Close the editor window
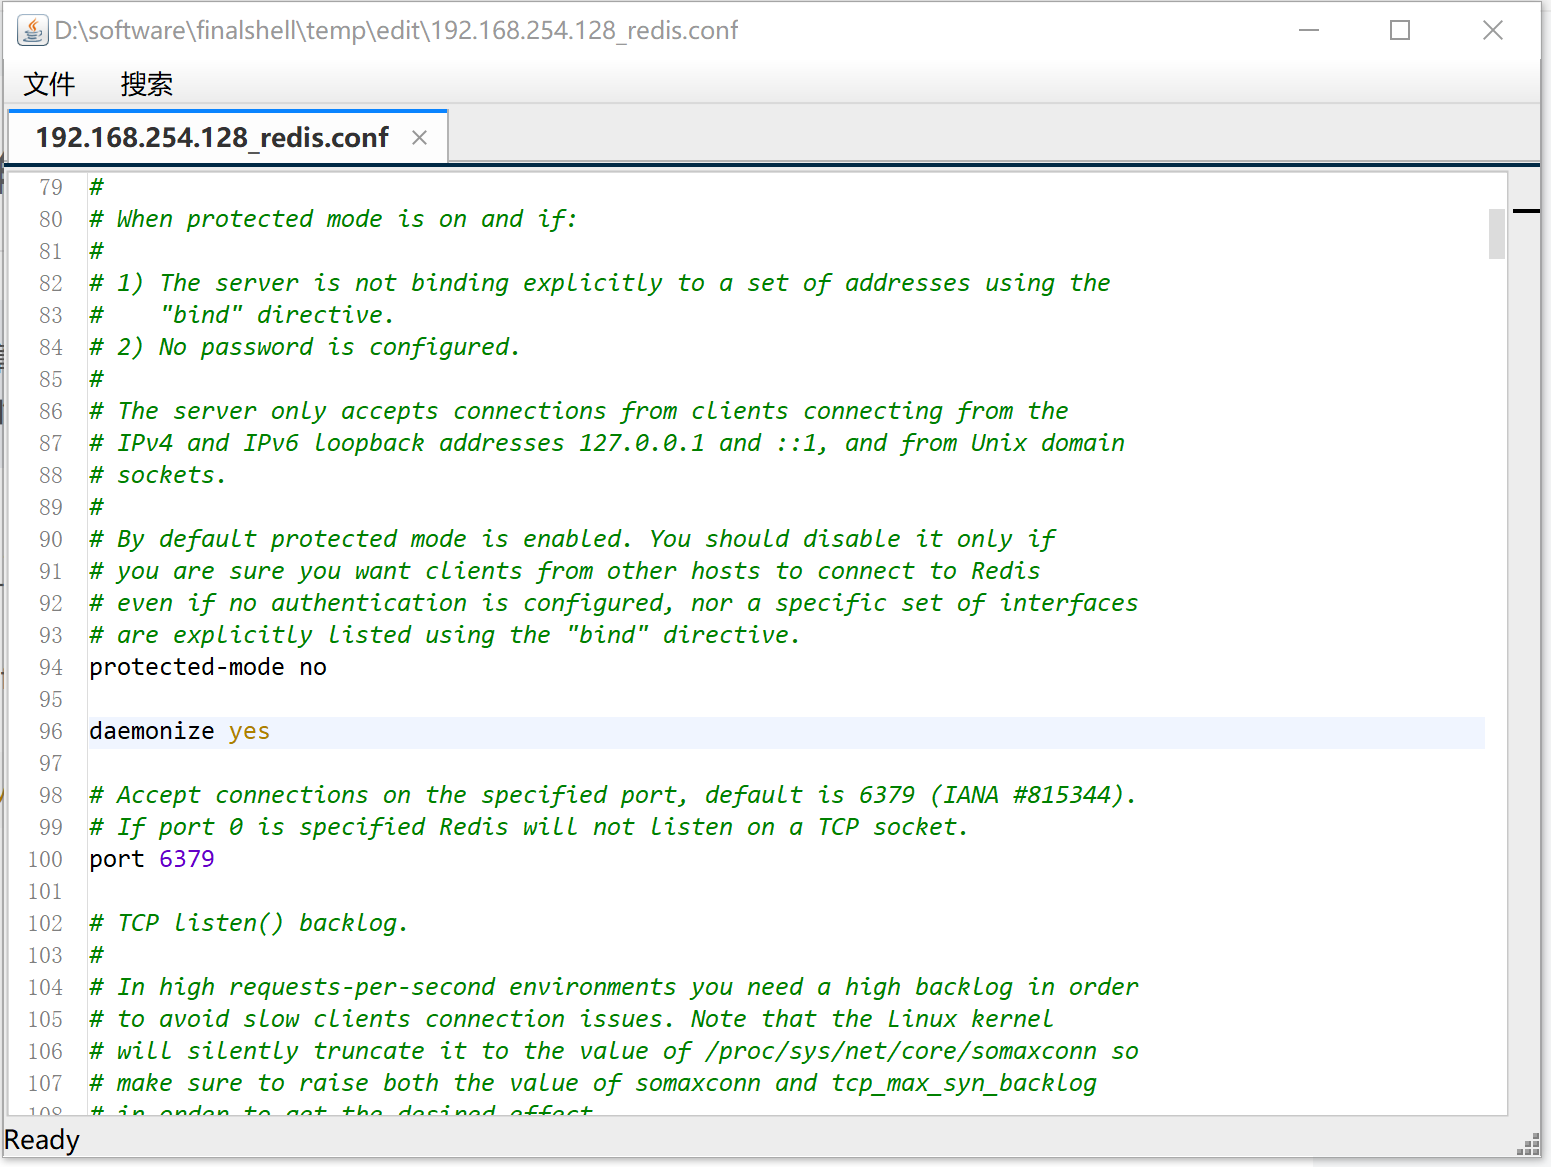 click(1493, 30)
